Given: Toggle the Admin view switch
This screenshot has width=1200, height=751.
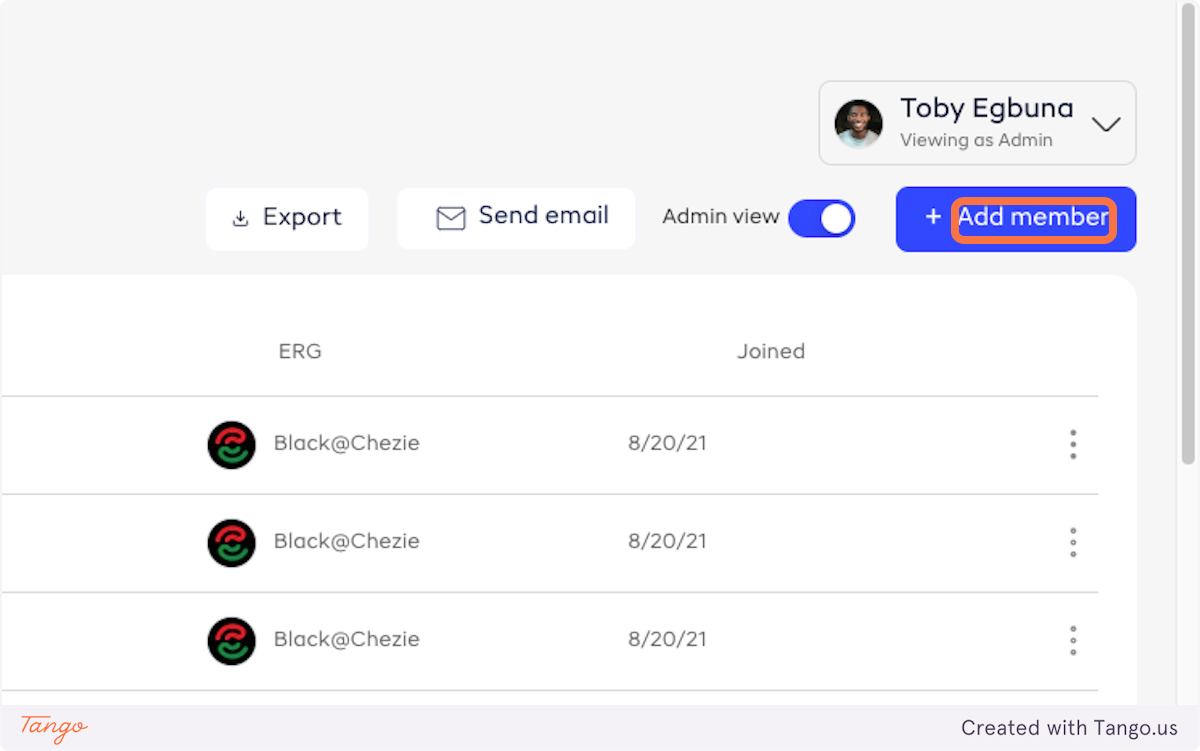Looking at the screenshot, I should [821, 218].
